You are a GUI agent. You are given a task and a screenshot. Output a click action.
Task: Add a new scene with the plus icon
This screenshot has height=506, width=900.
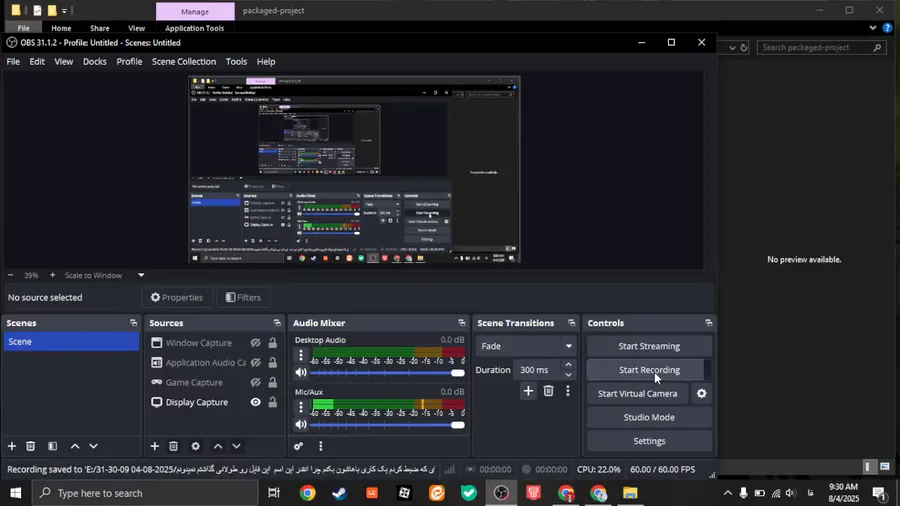pyautogui.click(x=11, y=446)
